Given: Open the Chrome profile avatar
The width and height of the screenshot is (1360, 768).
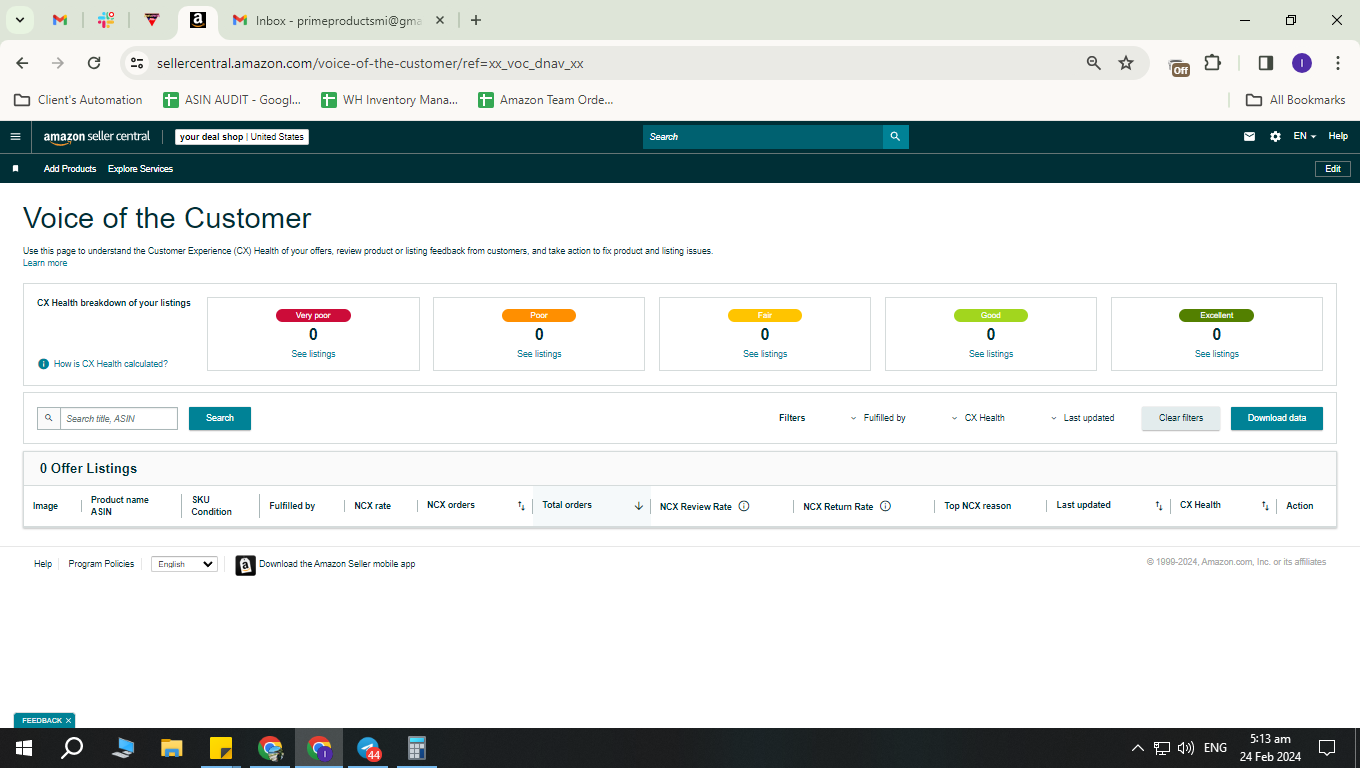Looking at the screenshot, I should [x=1302, y=63].
